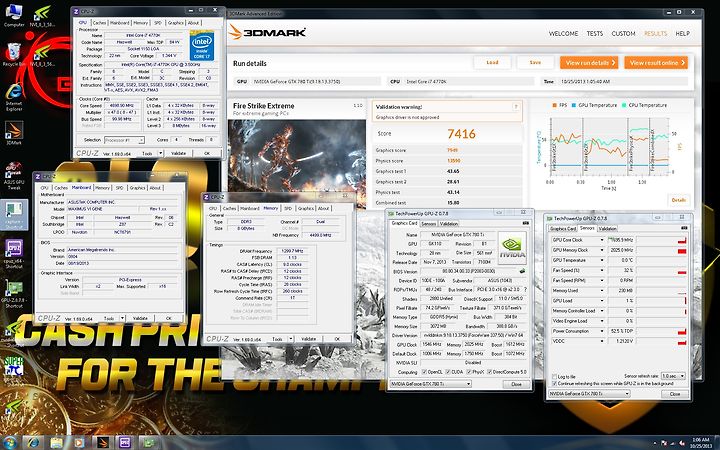Toggle the CUDA checkbox in GPU-Z

click(448, 372)
